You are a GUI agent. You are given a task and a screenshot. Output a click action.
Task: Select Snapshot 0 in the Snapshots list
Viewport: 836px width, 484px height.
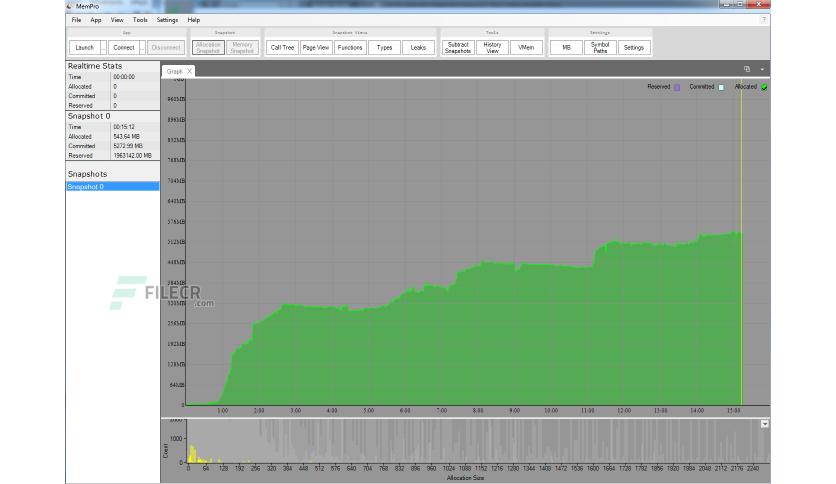[112, 187]
